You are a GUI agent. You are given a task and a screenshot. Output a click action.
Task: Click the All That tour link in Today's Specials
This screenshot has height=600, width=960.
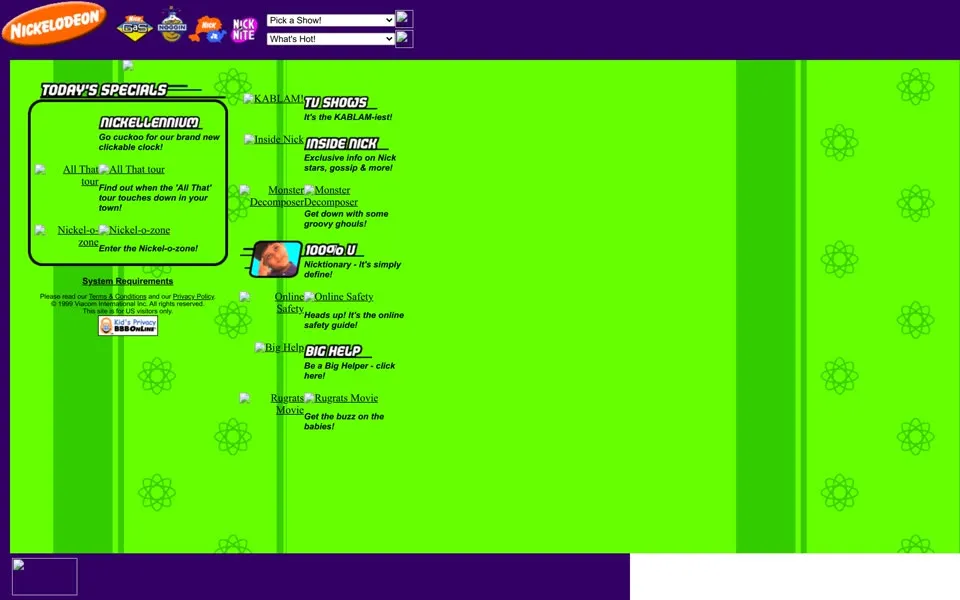click(132, 170)
